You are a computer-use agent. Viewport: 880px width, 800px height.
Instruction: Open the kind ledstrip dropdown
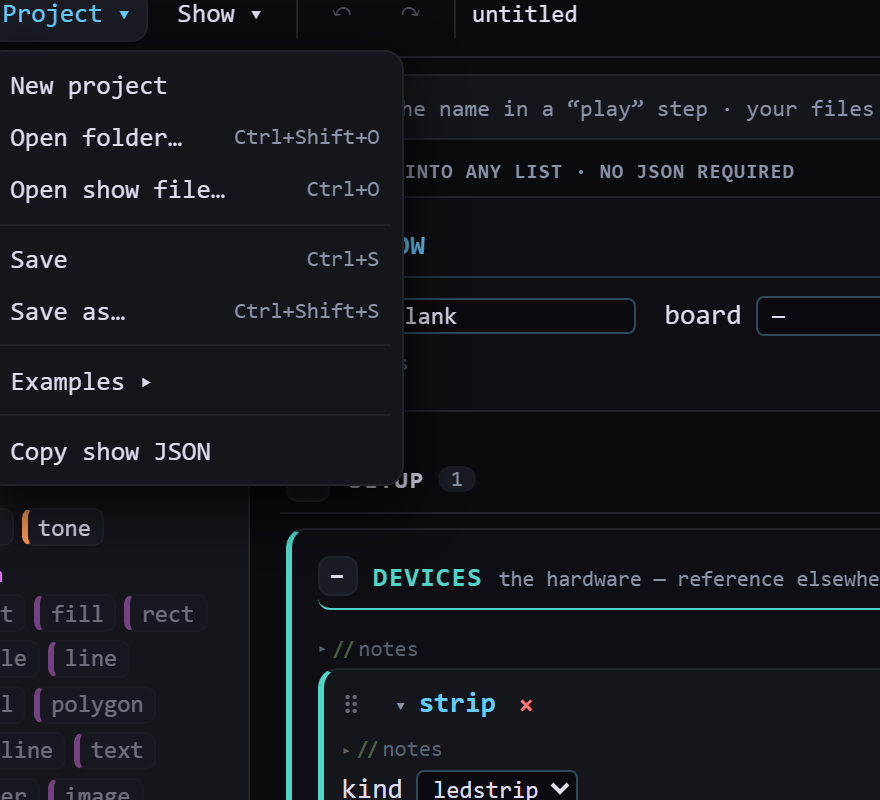click(x=497, y=787)
